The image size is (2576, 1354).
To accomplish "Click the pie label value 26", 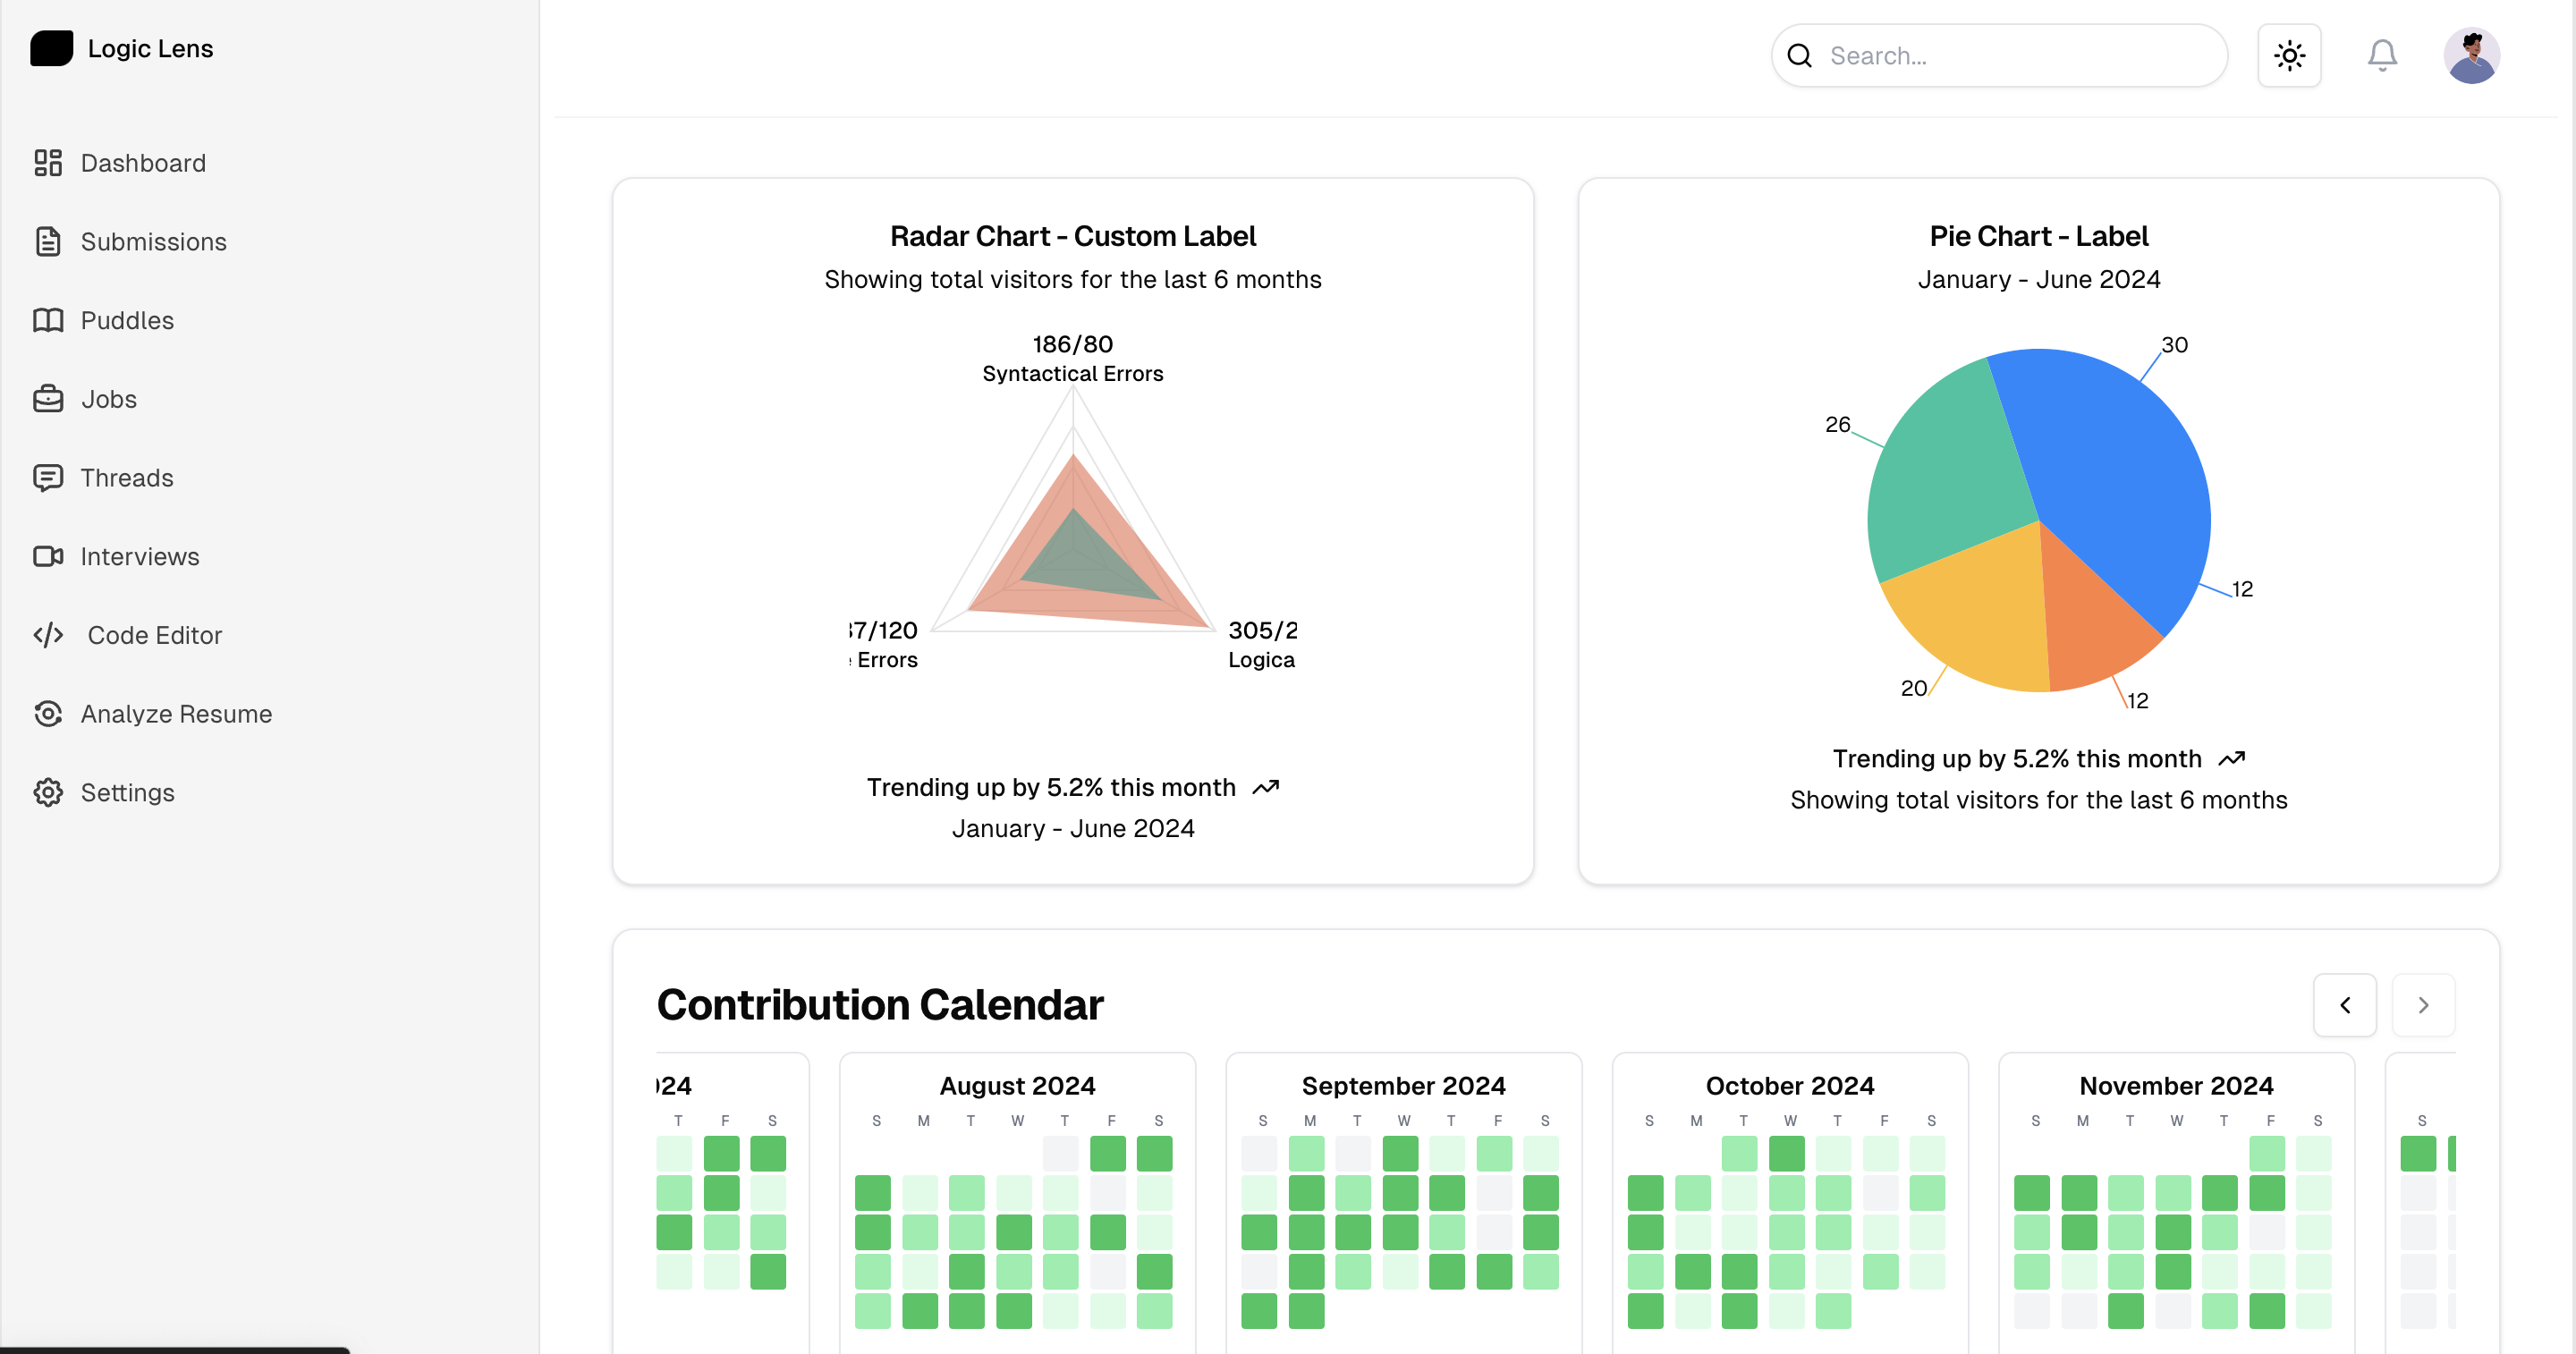I will [x=1837, y=424].
